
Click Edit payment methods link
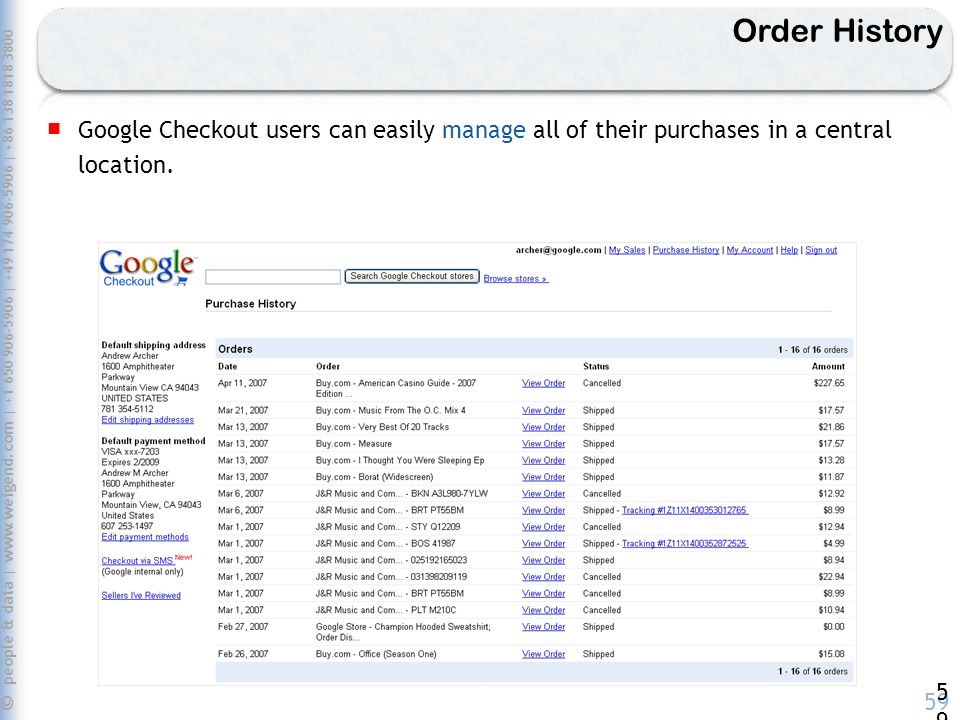145,537
